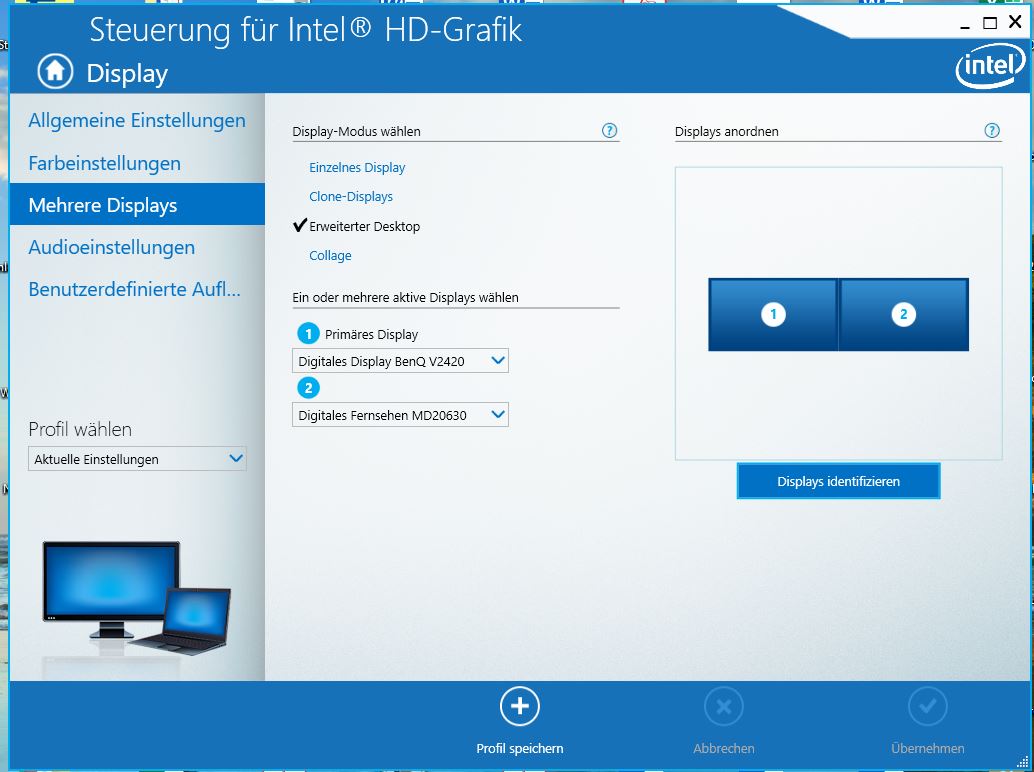Select Clone-Displays mode
The height and width of the screenshot is (772, 1034).
pyautogui.click(x=351, y=196)
